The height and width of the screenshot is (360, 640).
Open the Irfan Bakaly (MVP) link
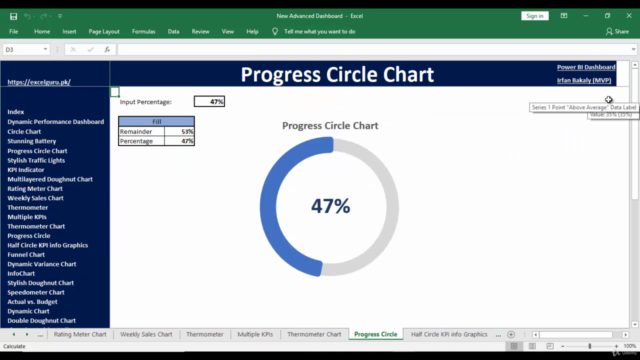584,80
